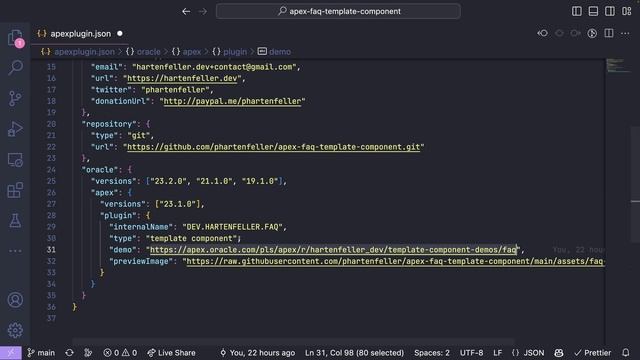
Task: Click line number 31 in the gutter
Action: (51, 250)
